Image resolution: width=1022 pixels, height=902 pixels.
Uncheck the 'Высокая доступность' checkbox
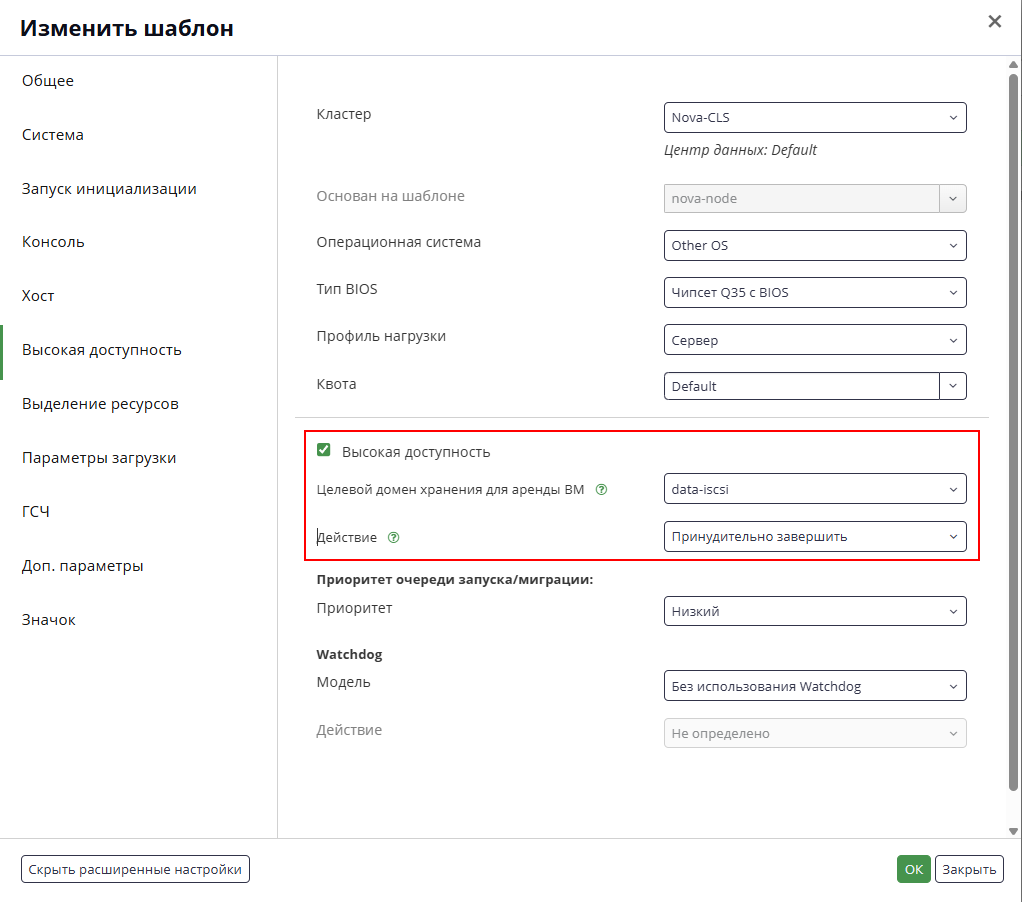tap(323, 450)
